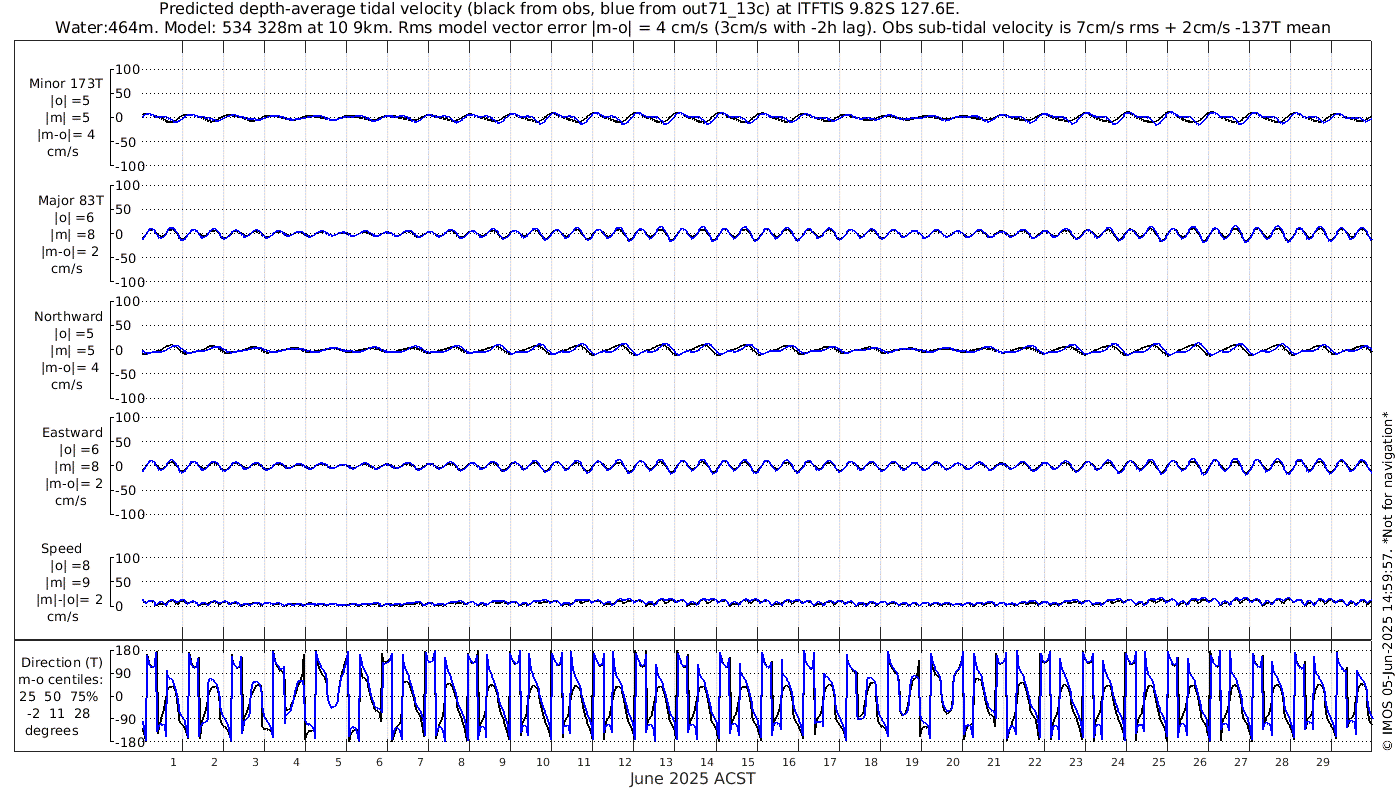
Task: Click day '15' on the date axis
Action: tap(748, 762)
